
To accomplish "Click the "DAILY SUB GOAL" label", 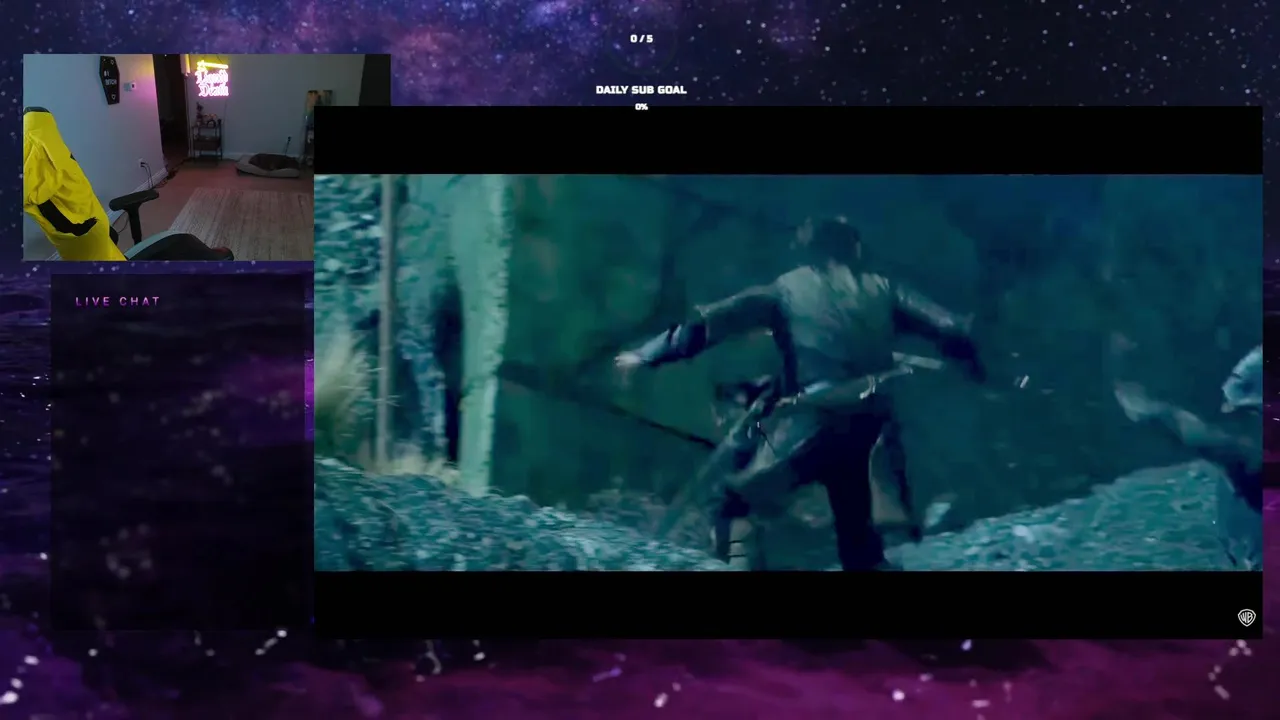I will [x=641, y=90].
